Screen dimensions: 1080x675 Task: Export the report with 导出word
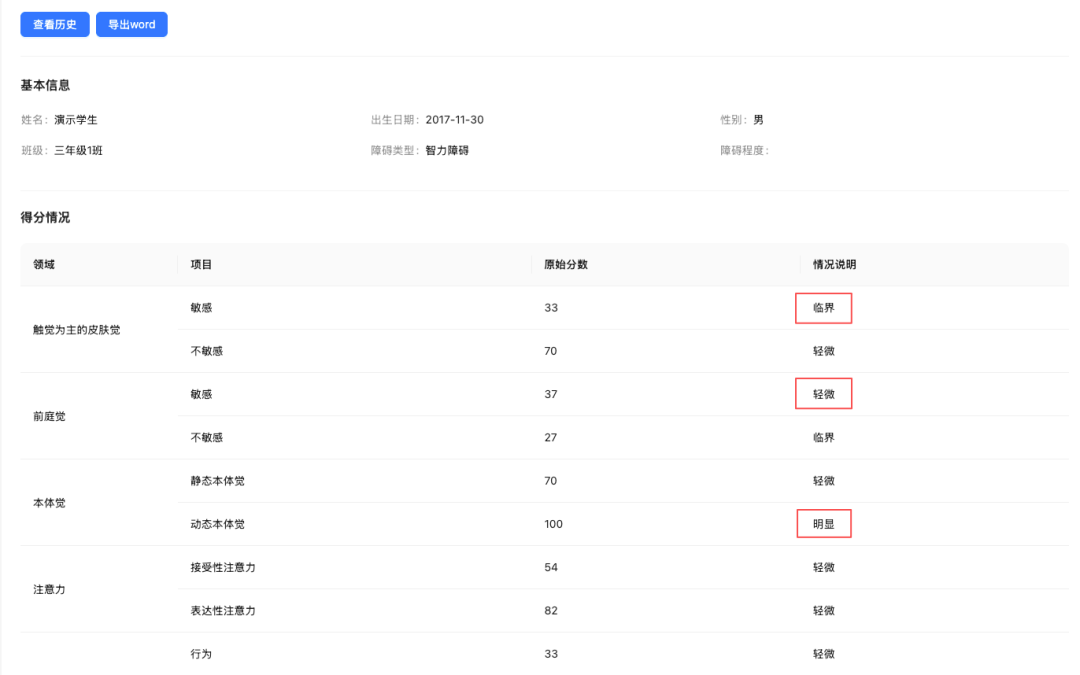[x=132, y=25]
